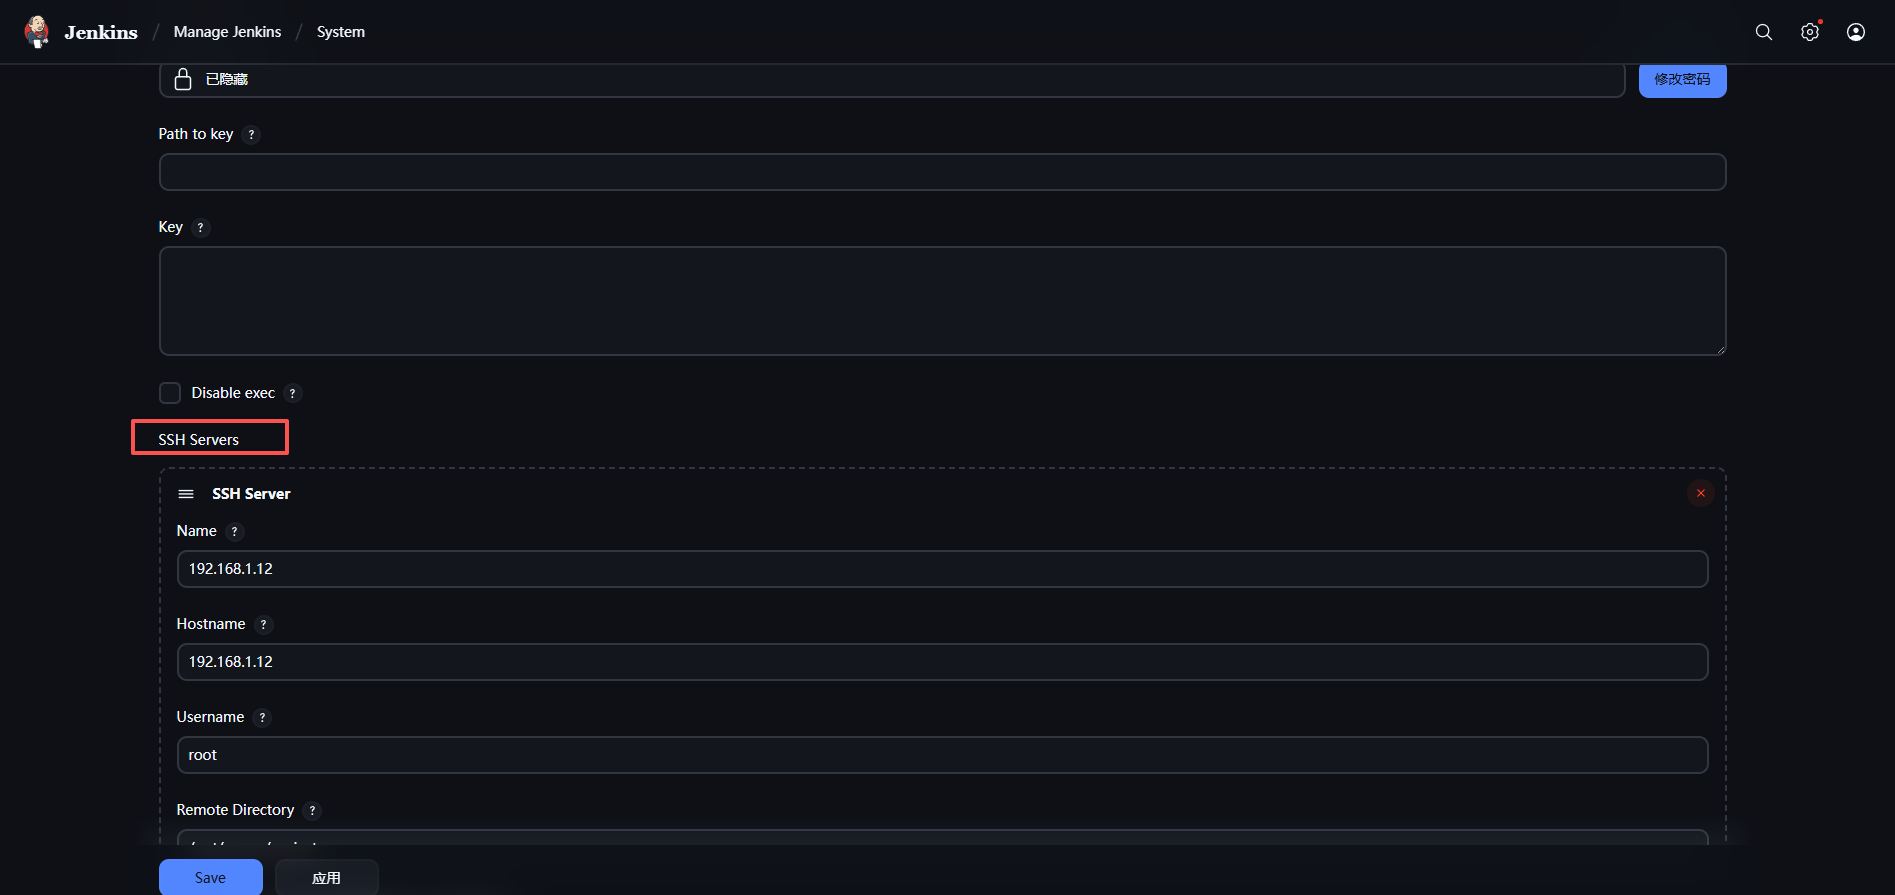Click the 修改密码 change password button
1895x895 pixels.
coord(1682,79)
